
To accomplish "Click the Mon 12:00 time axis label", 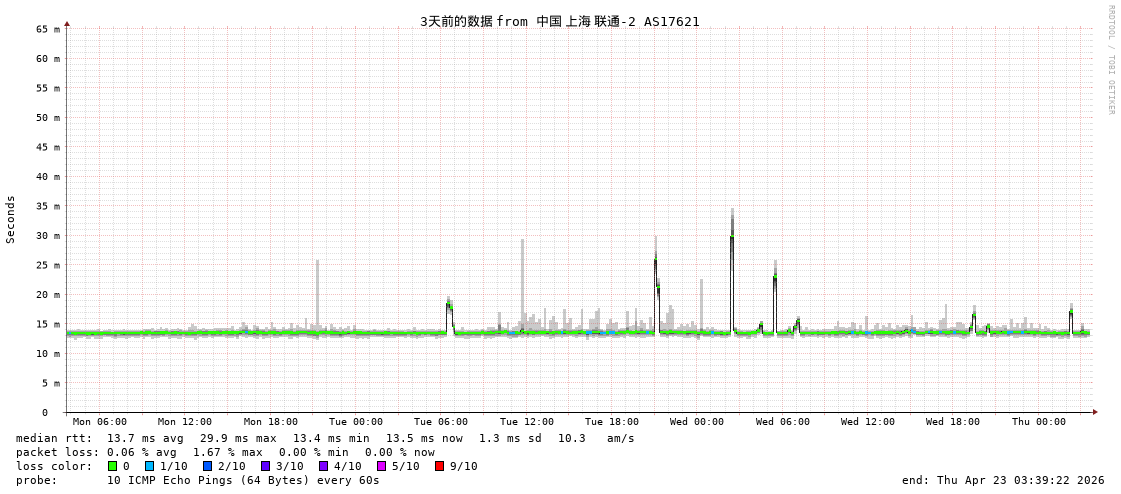I will point(185,422).
